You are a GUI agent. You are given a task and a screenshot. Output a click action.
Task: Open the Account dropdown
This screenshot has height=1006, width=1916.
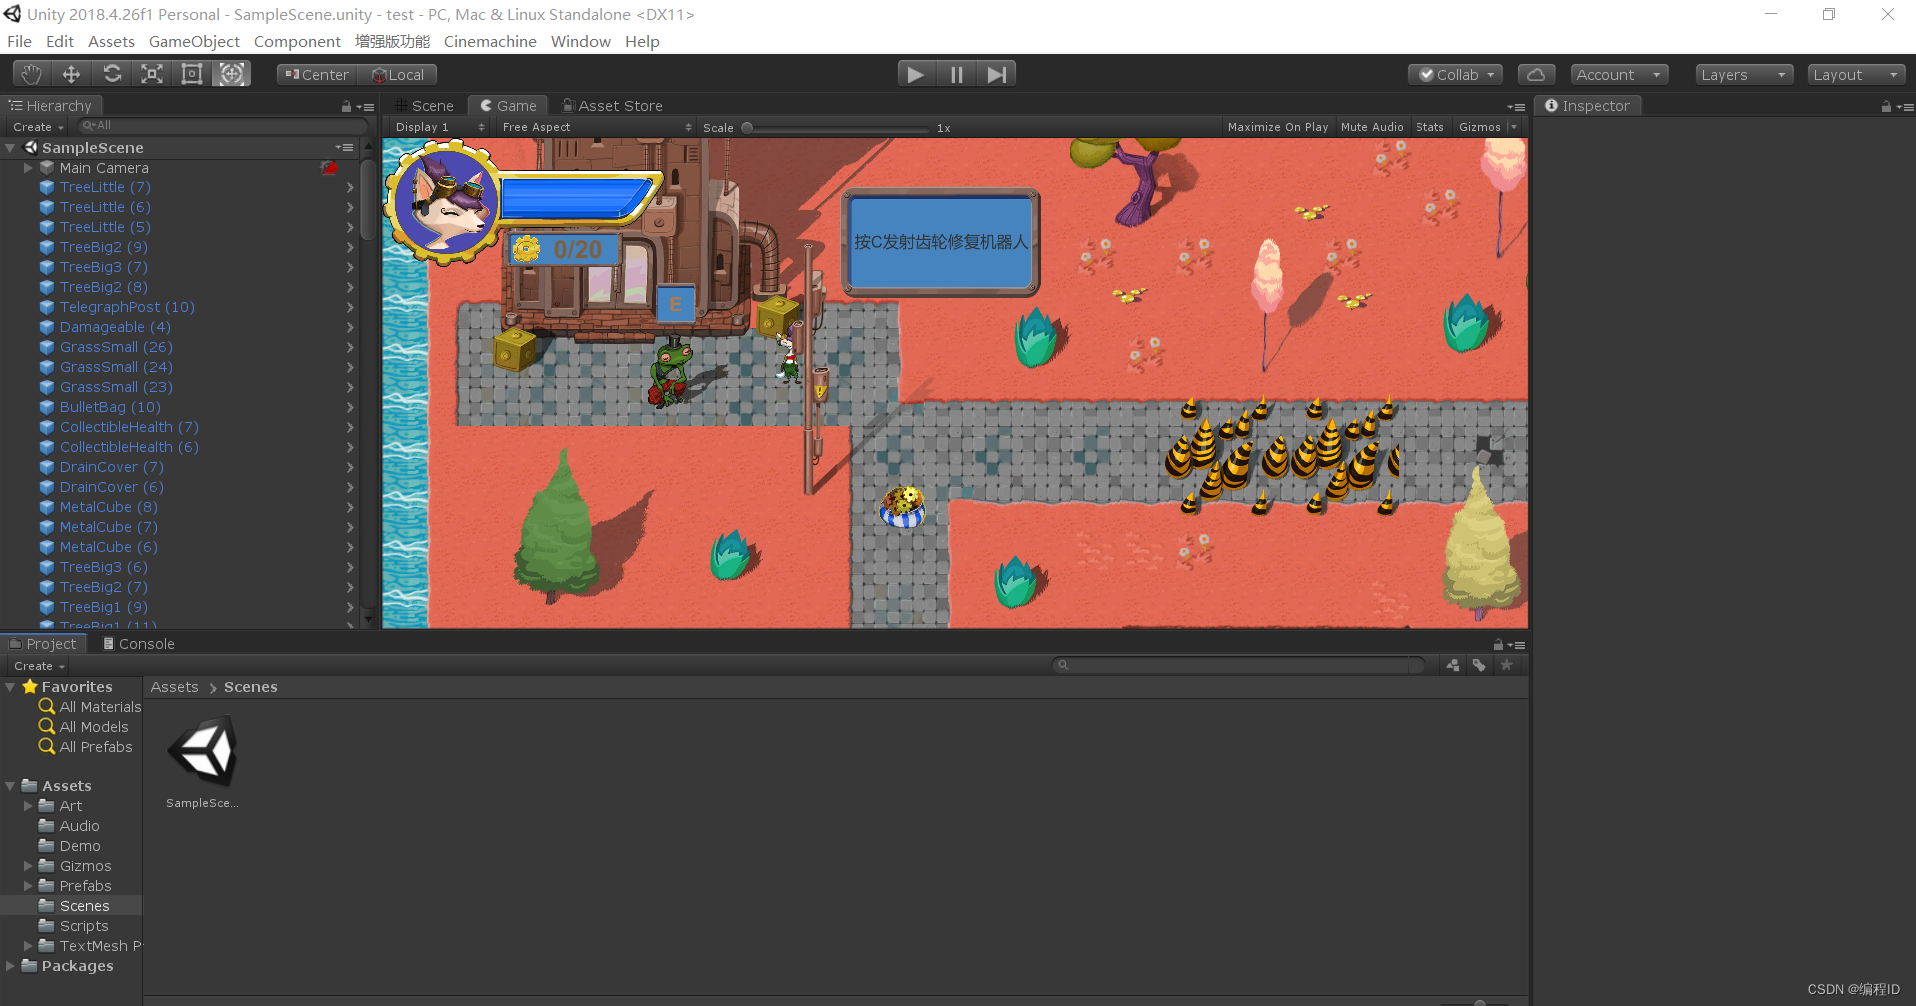point(1619,74)
